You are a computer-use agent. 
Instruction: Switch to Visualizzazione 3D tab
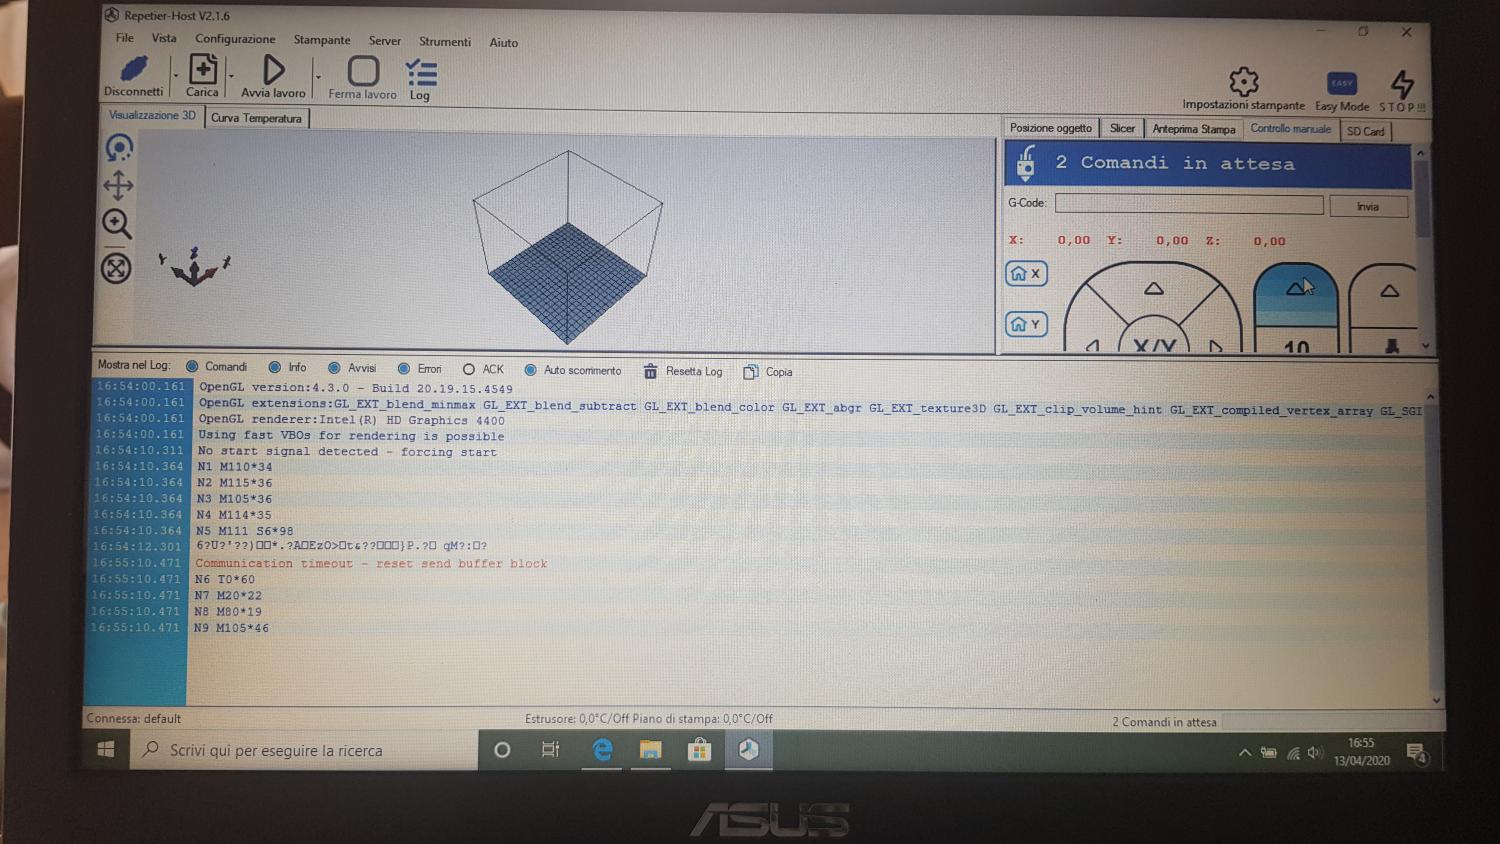(x=152, y=116)
